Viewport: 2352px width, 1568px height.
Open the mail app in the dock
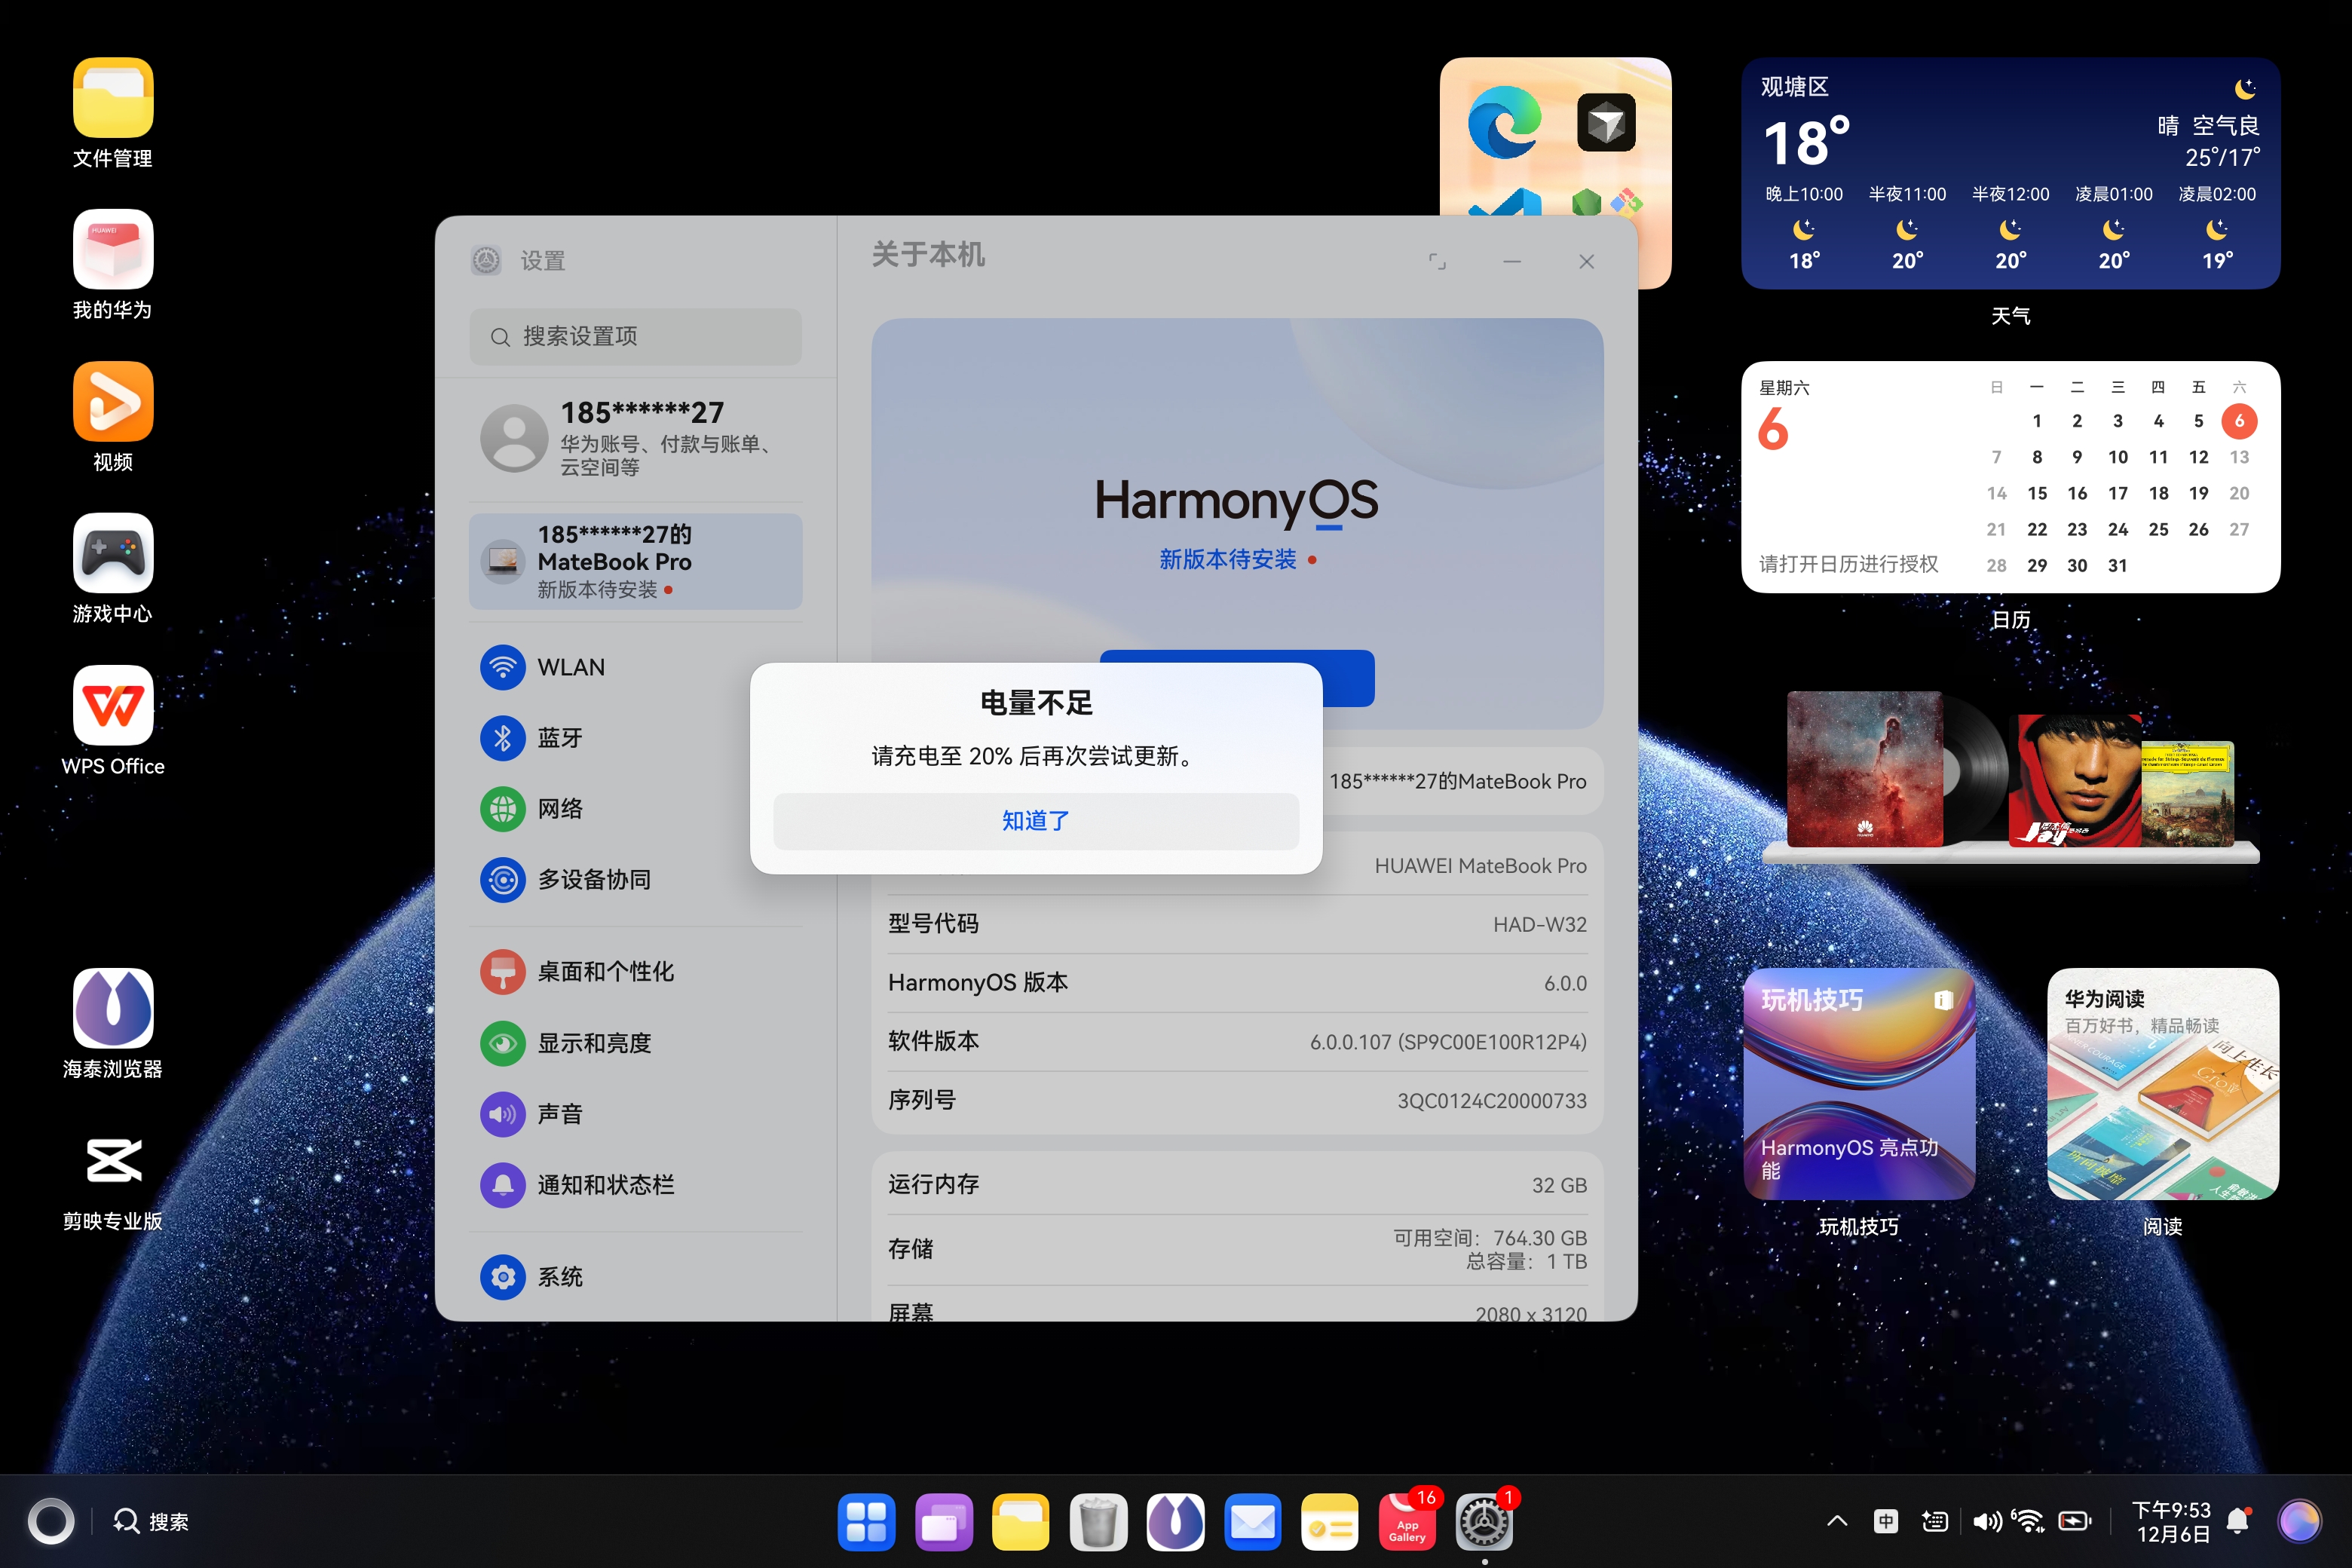(x=1252, y=1522)
